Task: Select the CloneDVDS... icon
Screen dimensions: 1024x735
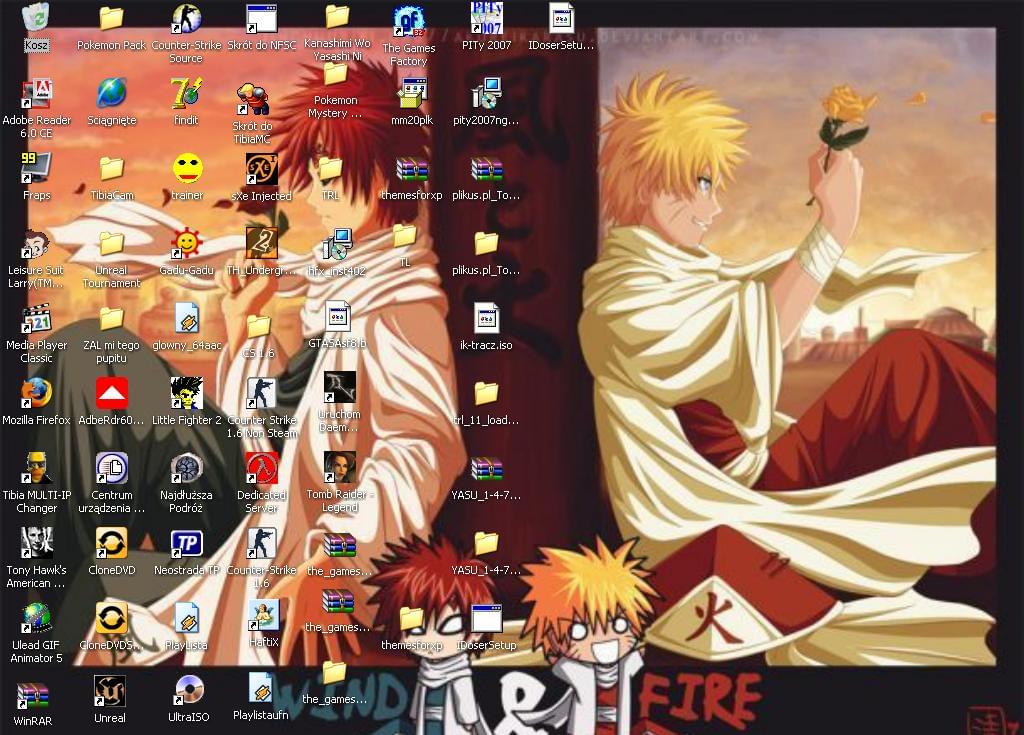Action: pyautogui.click(x=112, y=618)
